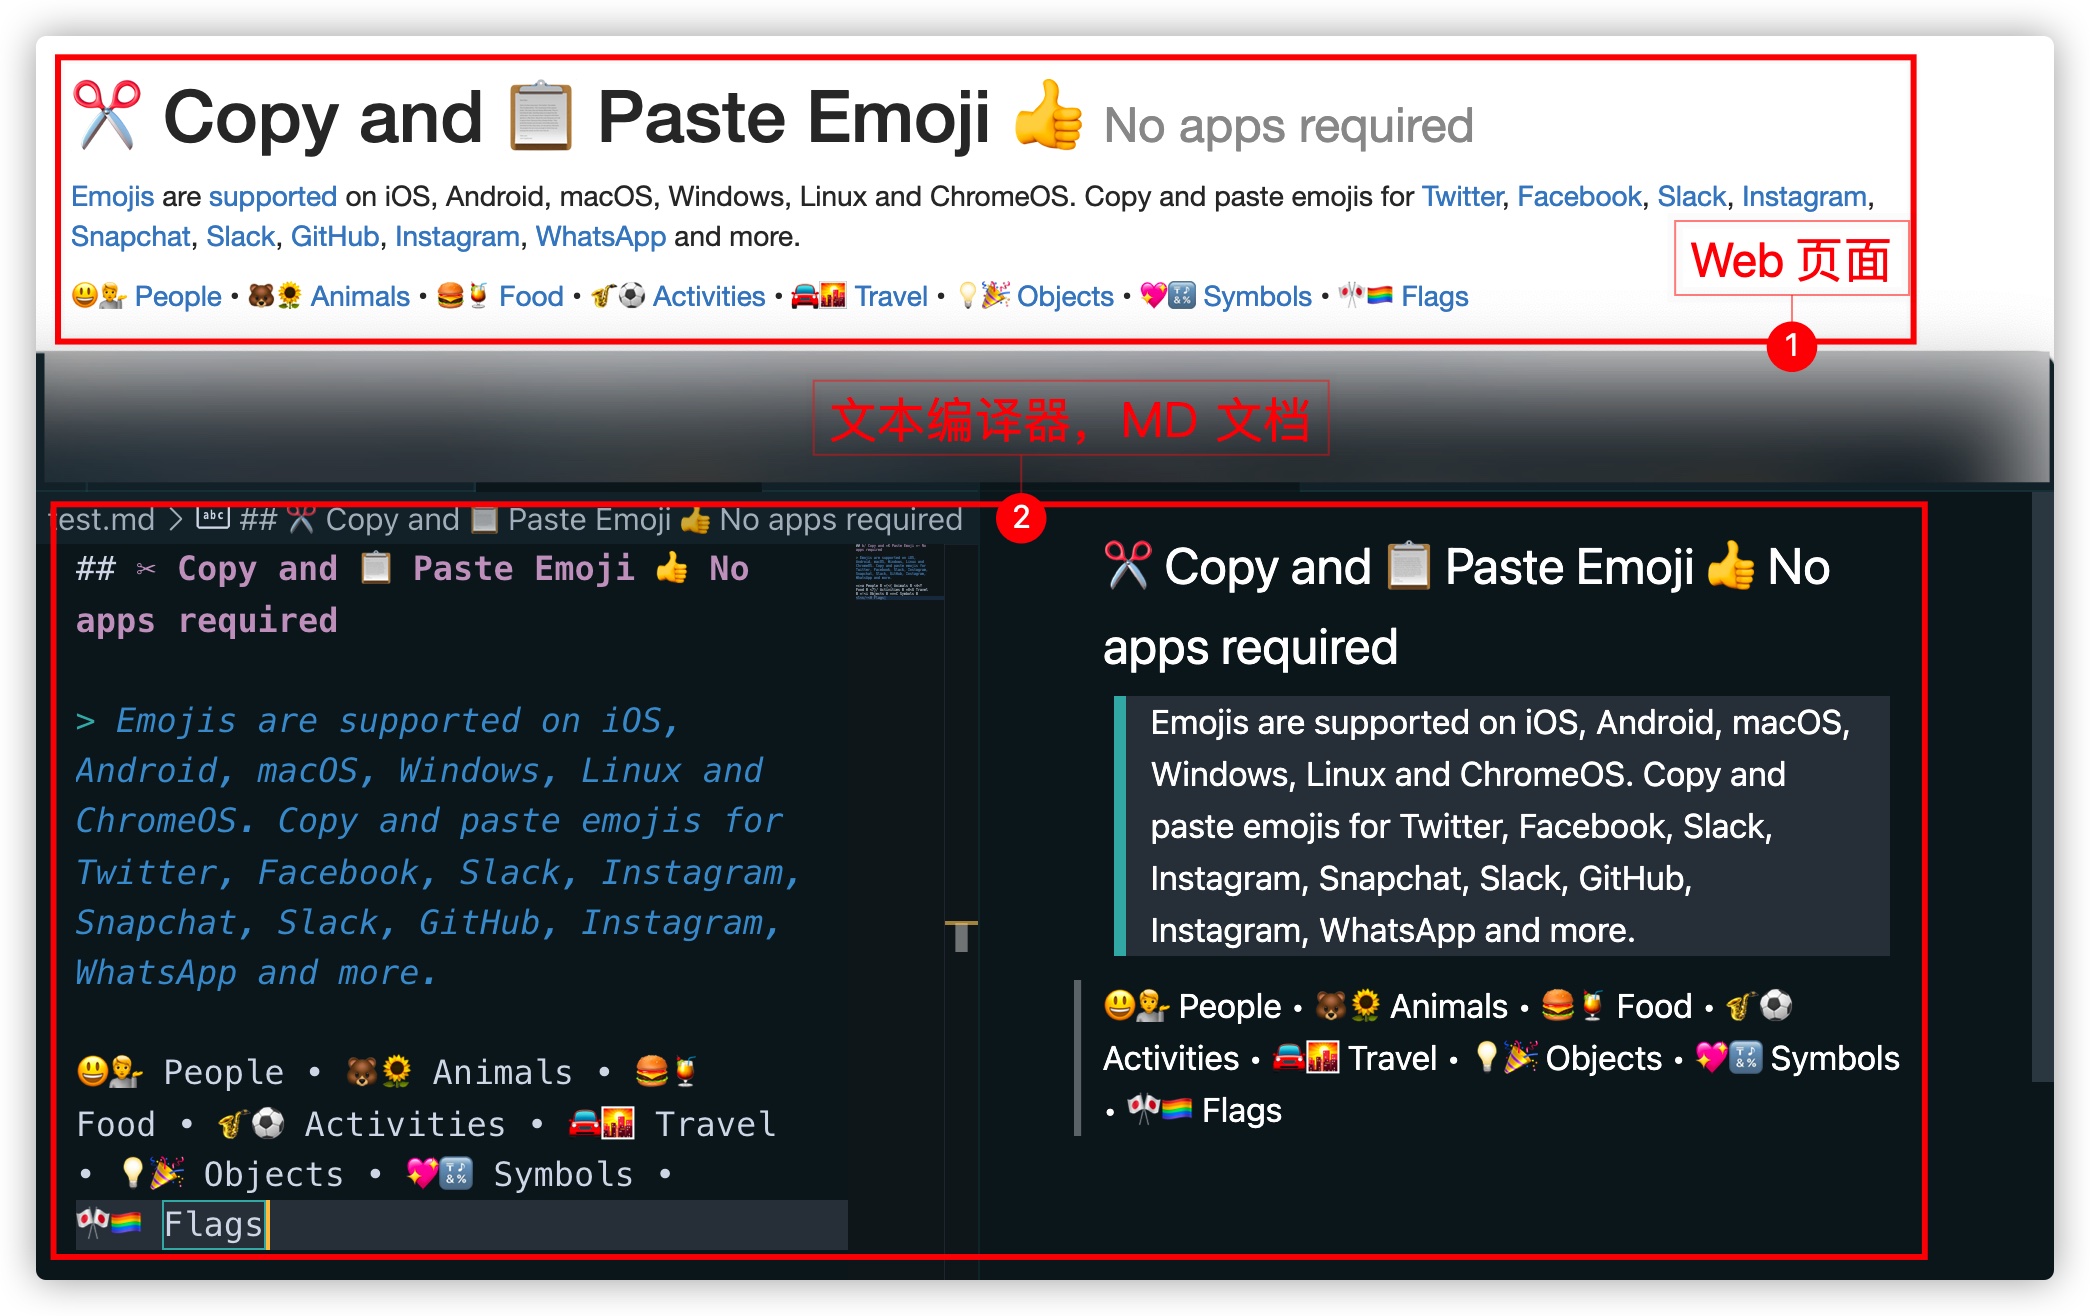Image resolution: width=2090 pixels, height=1316 pixels.
Task: Jump to Animals category in web page
Action: click(360, 296)
